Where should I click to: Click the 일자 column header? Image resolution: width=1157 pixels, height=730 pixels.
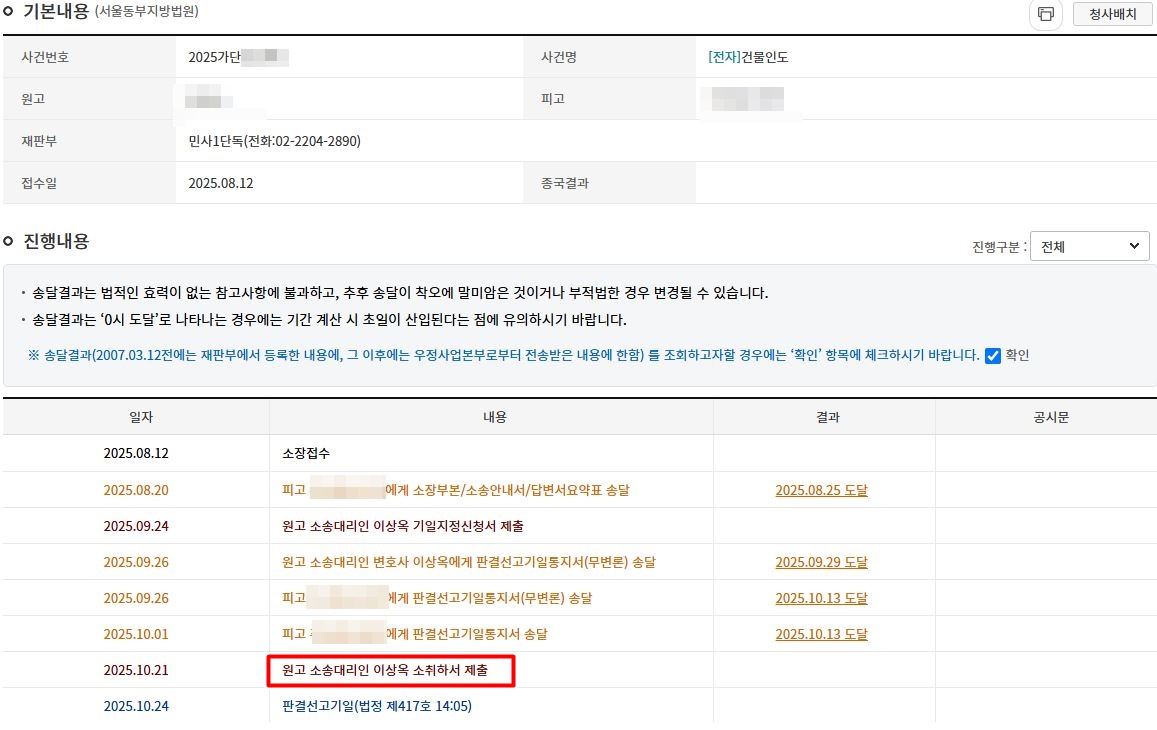tap(136, 417)
